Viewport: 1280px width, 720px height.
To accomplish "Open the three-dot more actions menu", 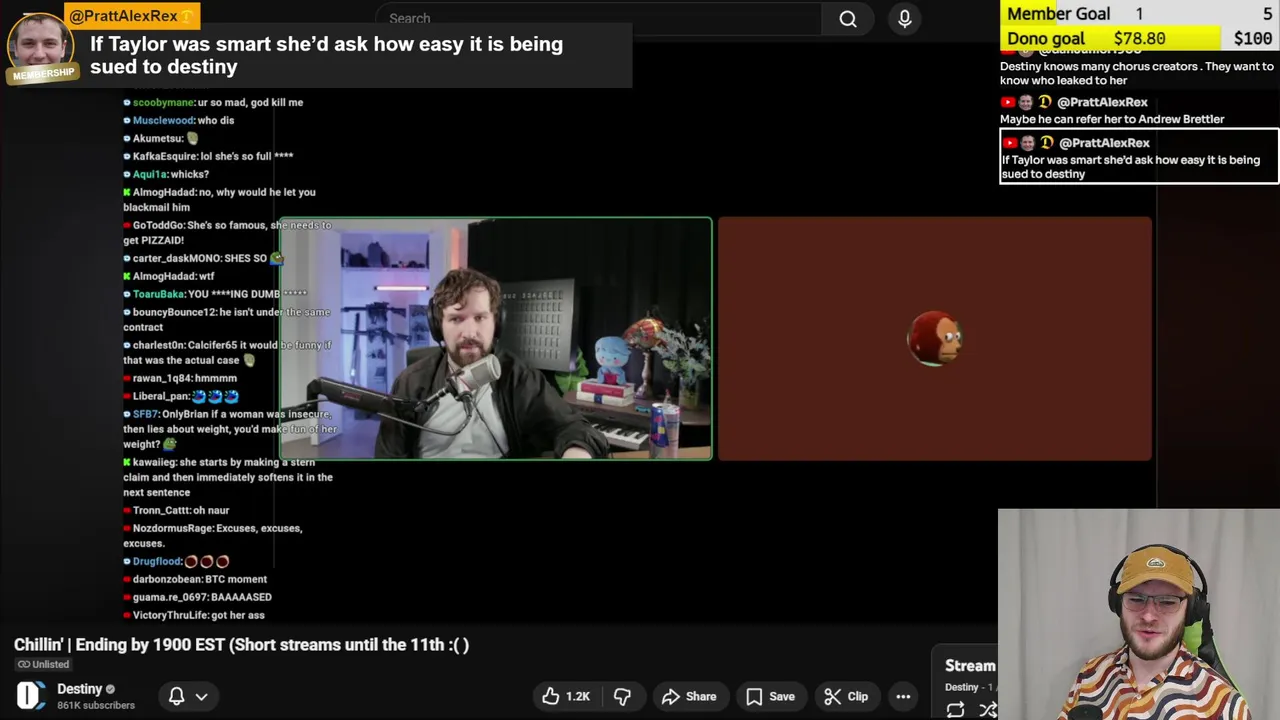I will coord(903,696).
